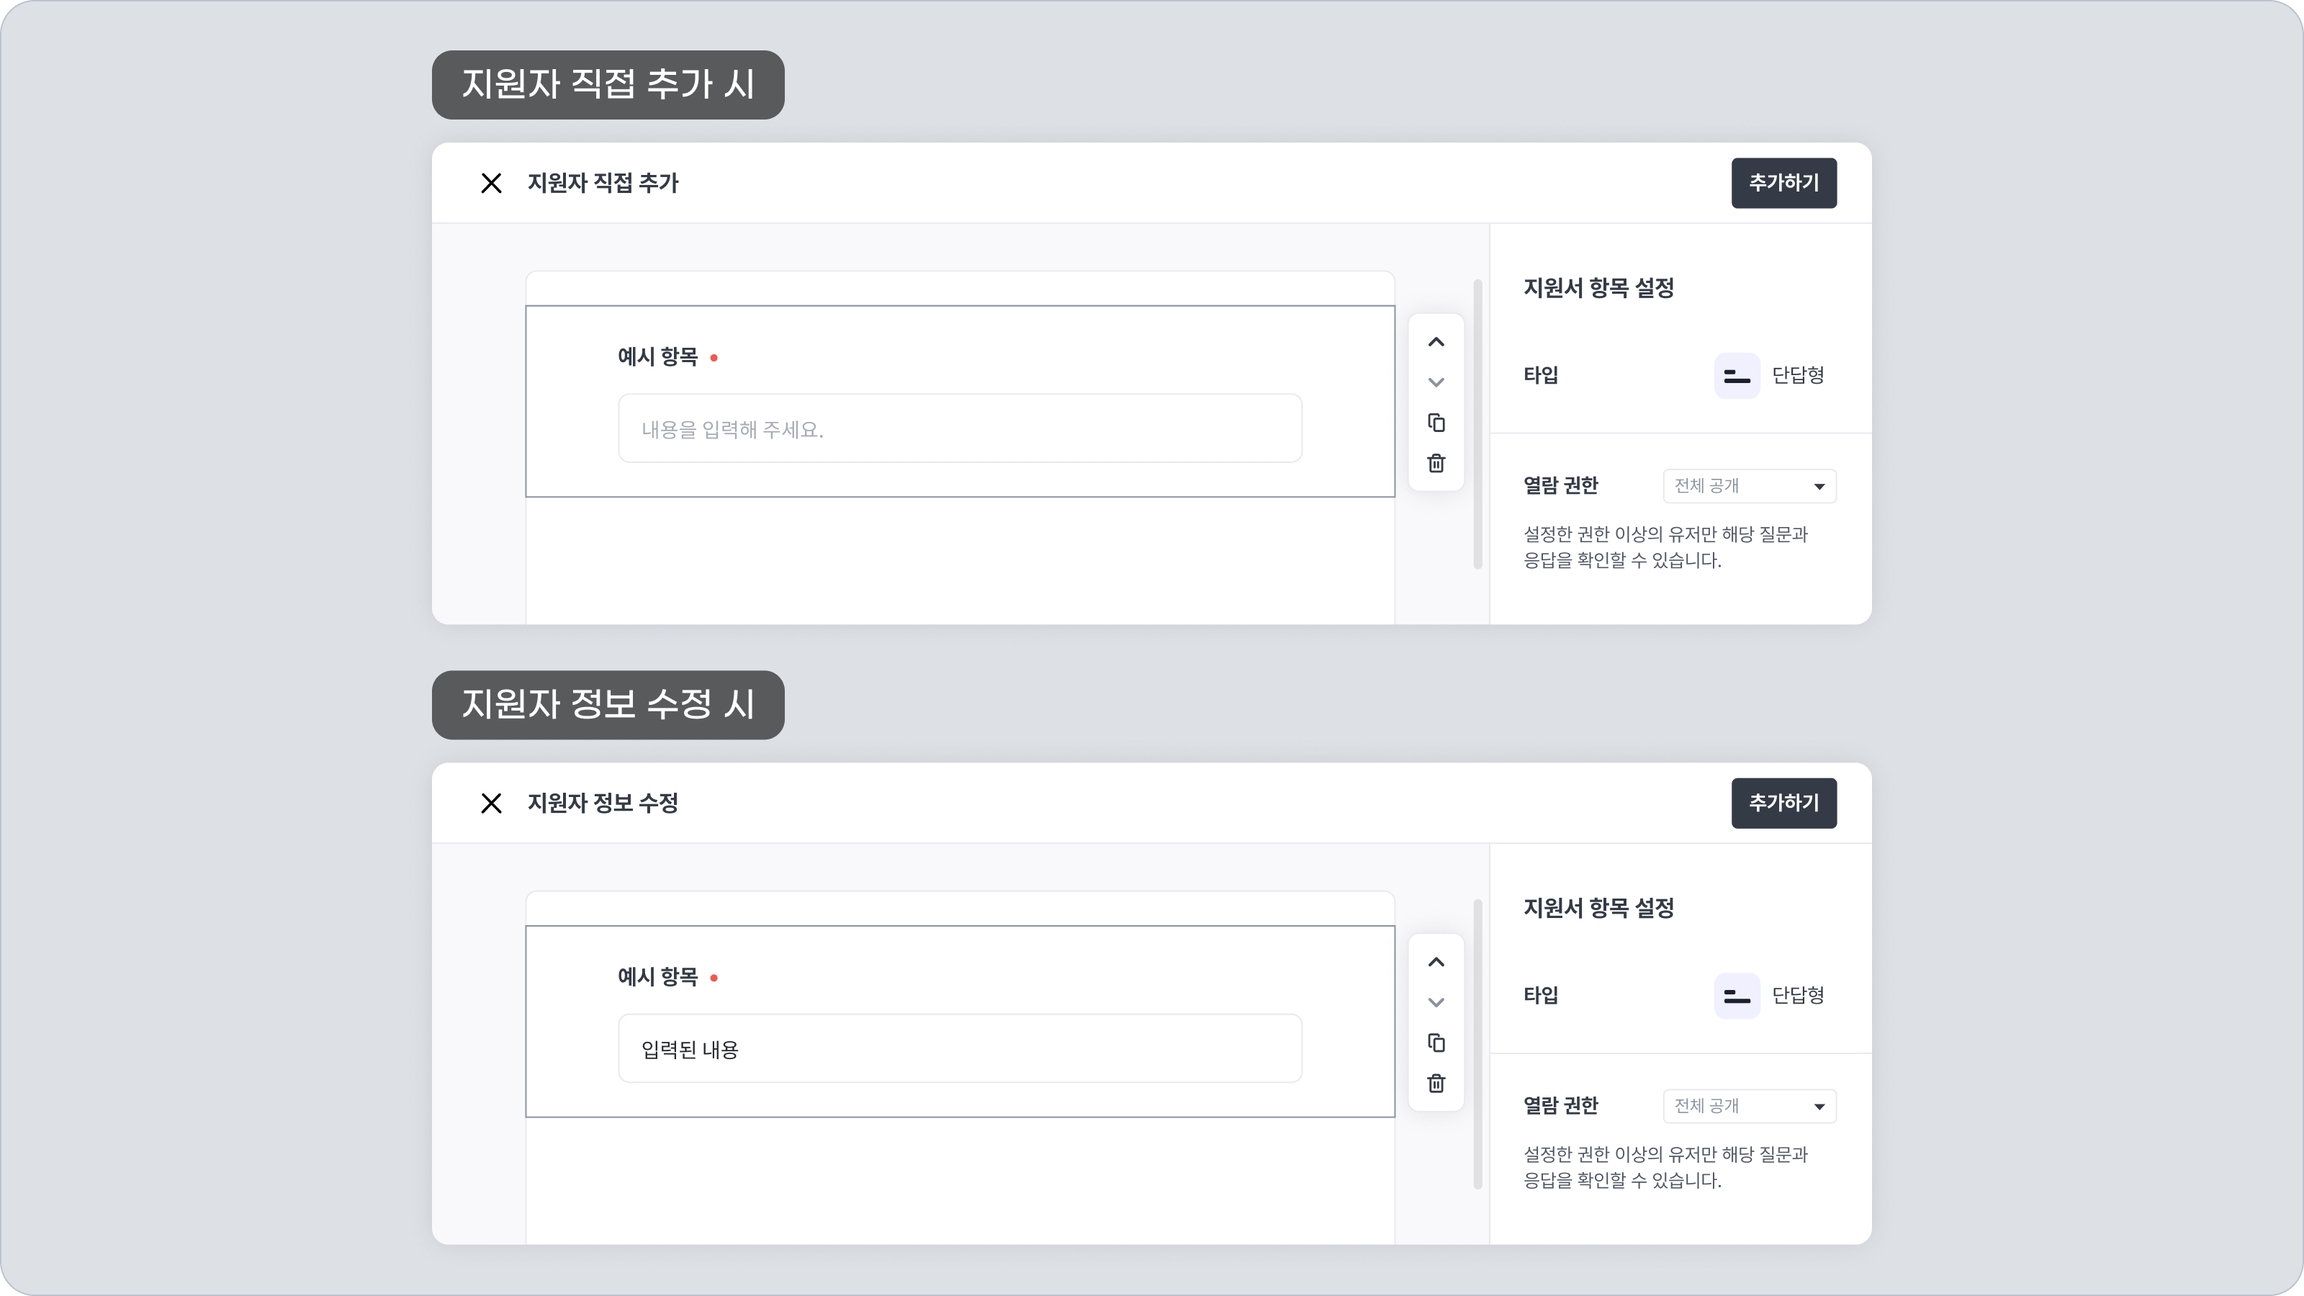Open 열람 권한 dropdown in 지원자 정보 수정 panel
Screen dimensions: 2304x1296
tap(1749, 1106)
